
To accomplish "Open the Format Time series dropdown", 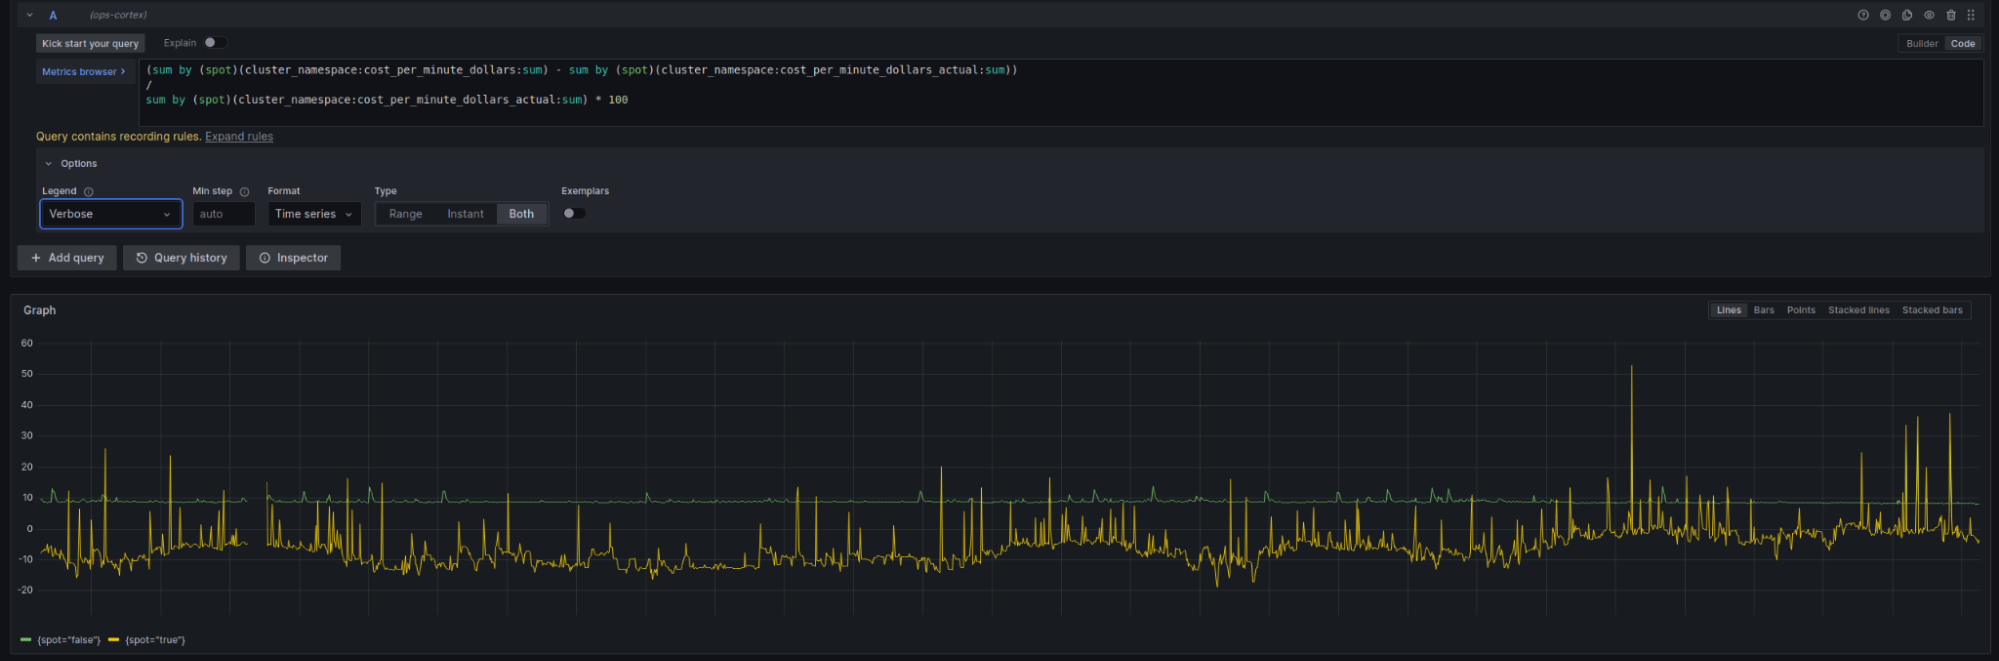I will 313,214.
